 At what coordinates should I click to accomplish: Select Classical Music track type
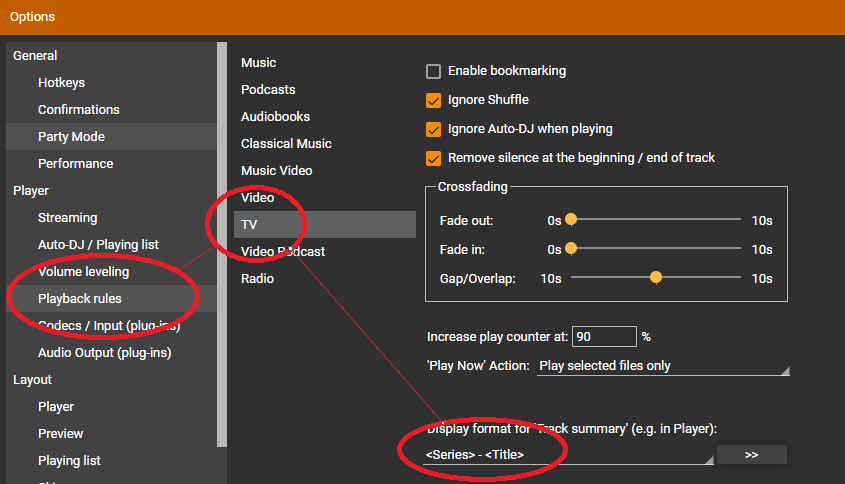click(286, 144)
